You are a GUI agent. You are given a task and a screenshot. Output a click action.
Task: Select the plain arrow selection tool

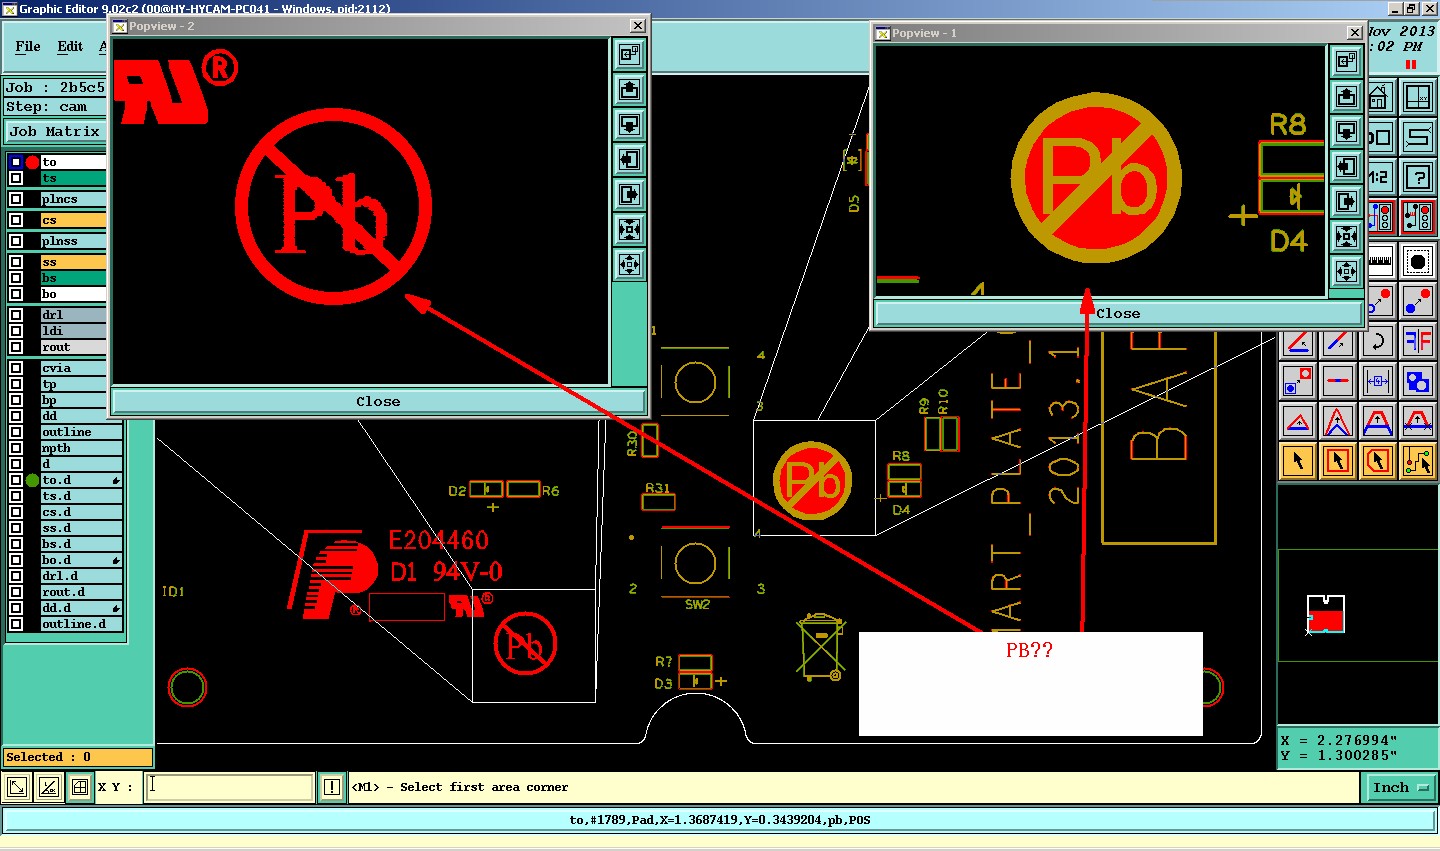point(1298,461)
